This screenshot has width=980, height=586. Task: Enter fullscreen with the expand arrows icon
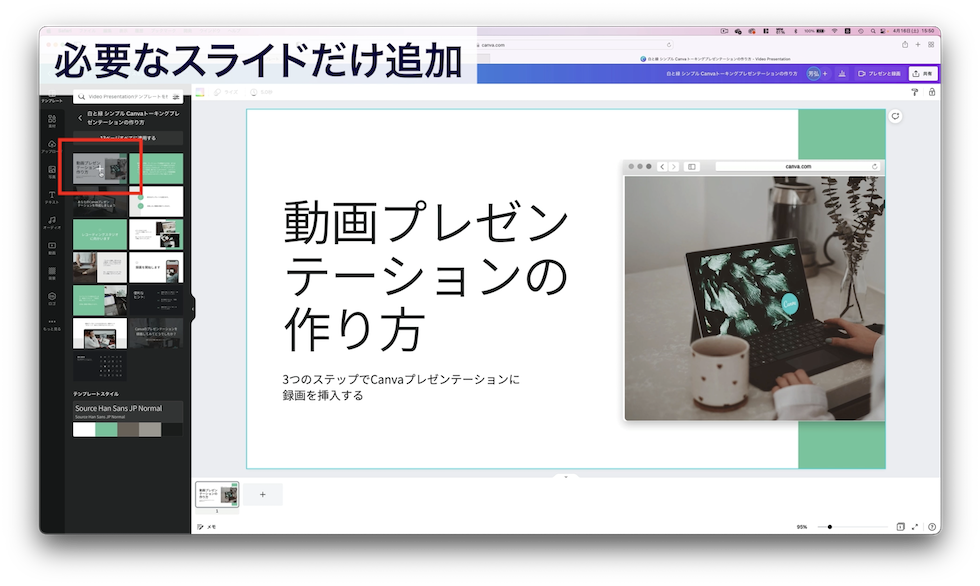click(915, 527)
